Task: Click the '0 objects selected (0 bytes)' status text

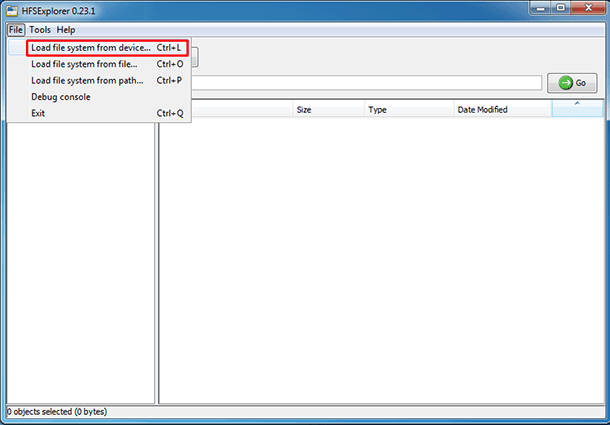Action: click(x=57, y=412)
